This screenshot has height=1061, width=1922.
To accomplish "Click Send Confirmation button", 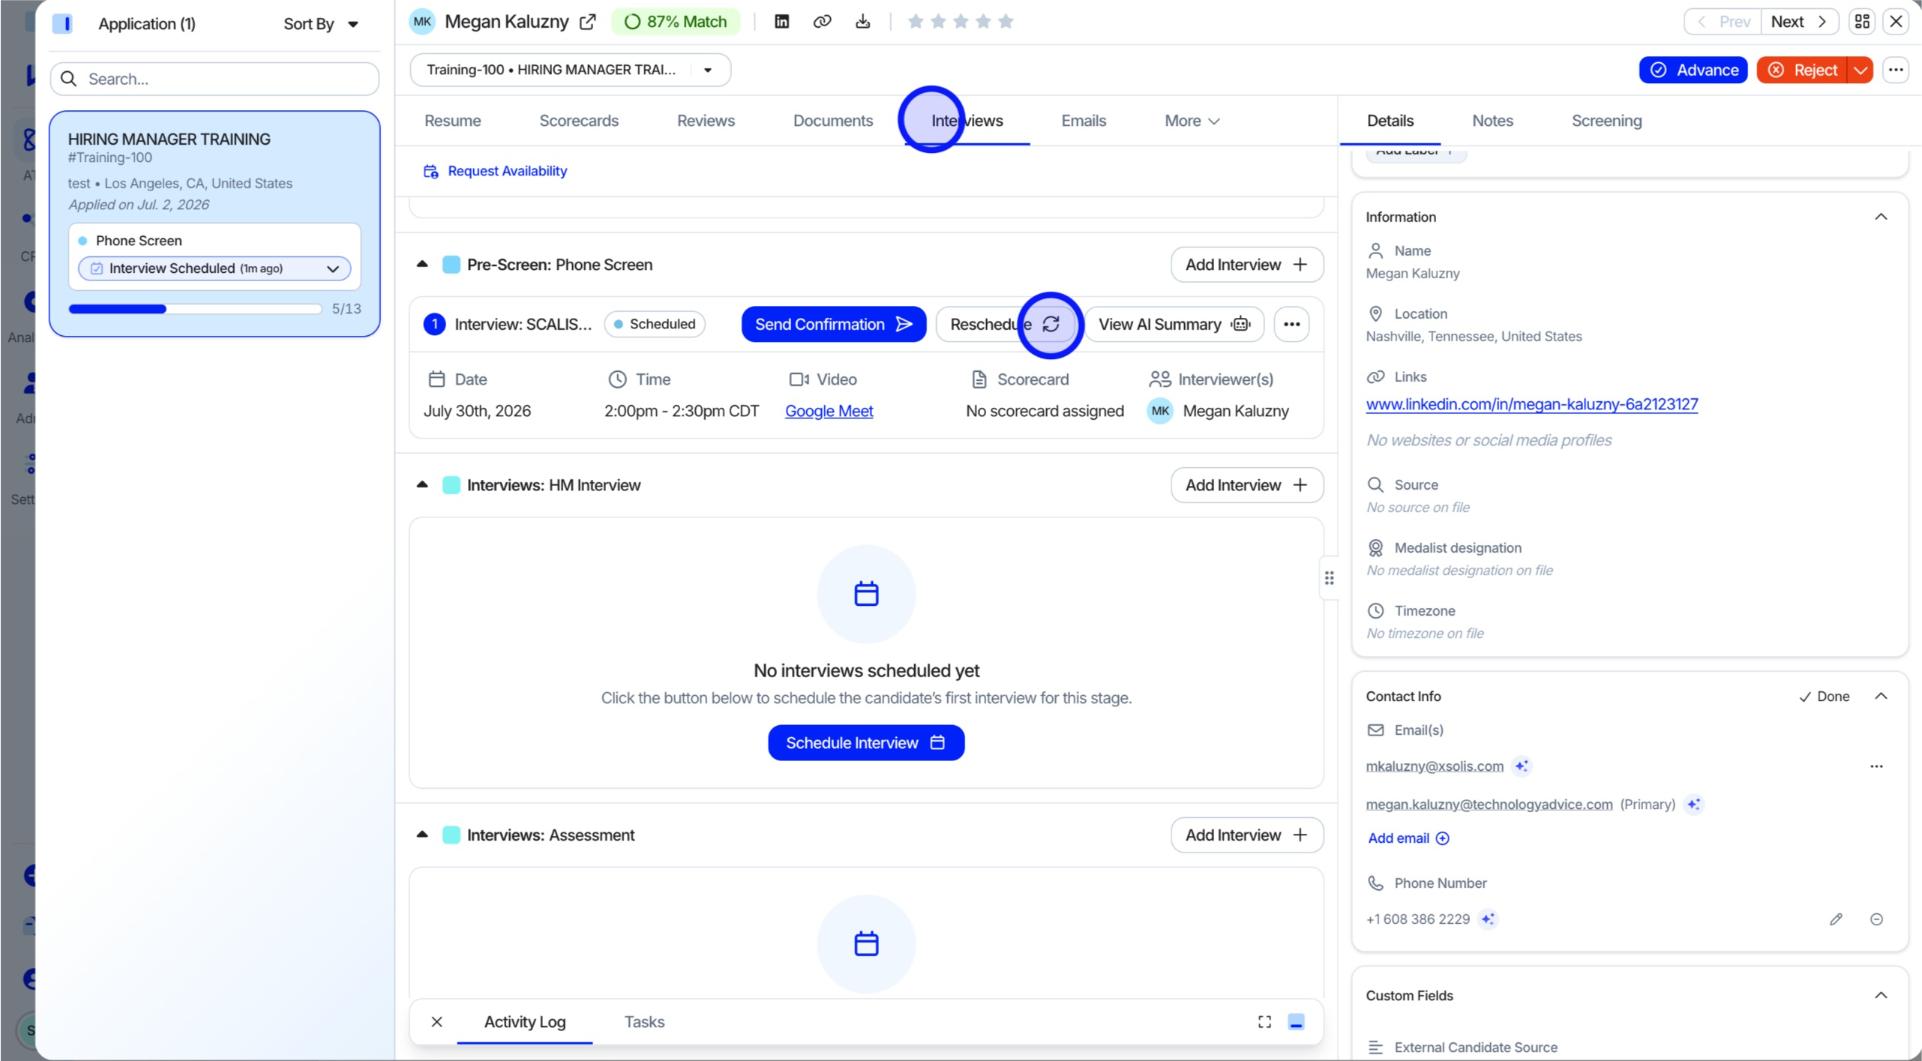I will [833, 324].
